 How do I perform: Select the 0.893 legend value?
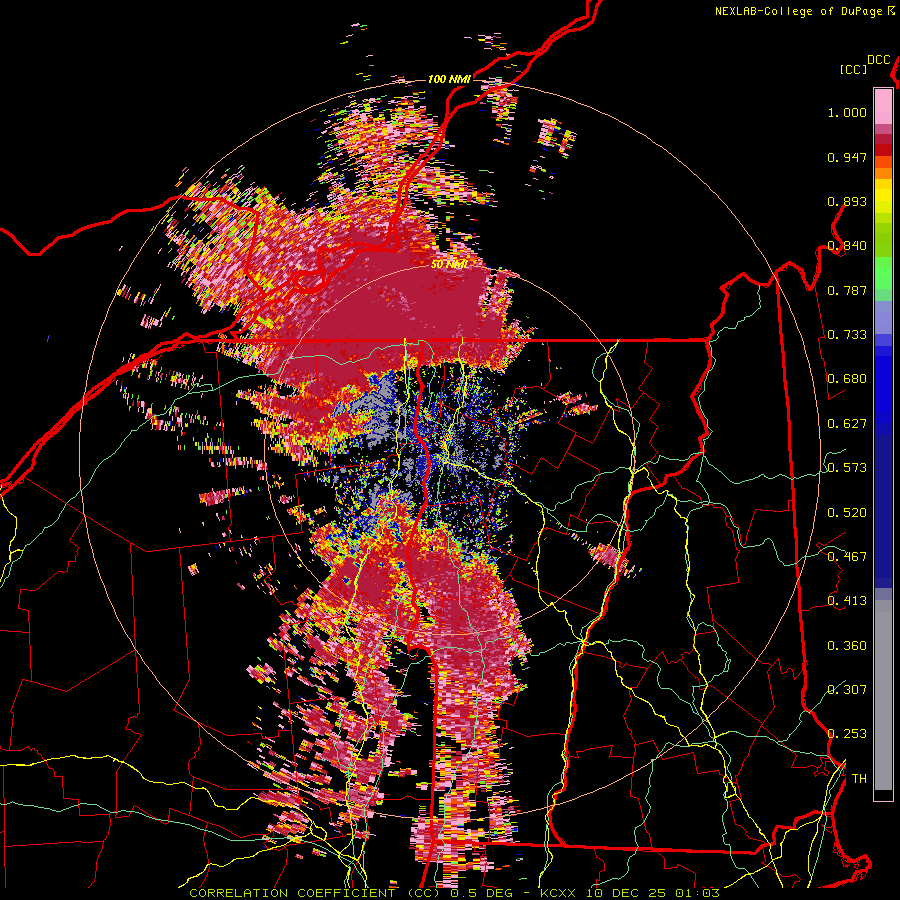pyautogui.click(x=847, y=201)
